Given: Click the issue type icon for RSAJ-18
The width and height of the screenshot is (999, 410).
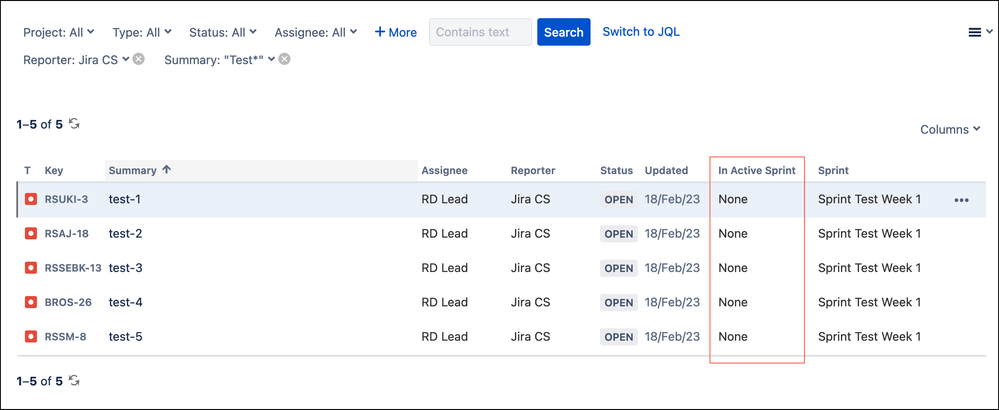Looking at the screenshot, I should pyautogui.click(x=31, y=234).
